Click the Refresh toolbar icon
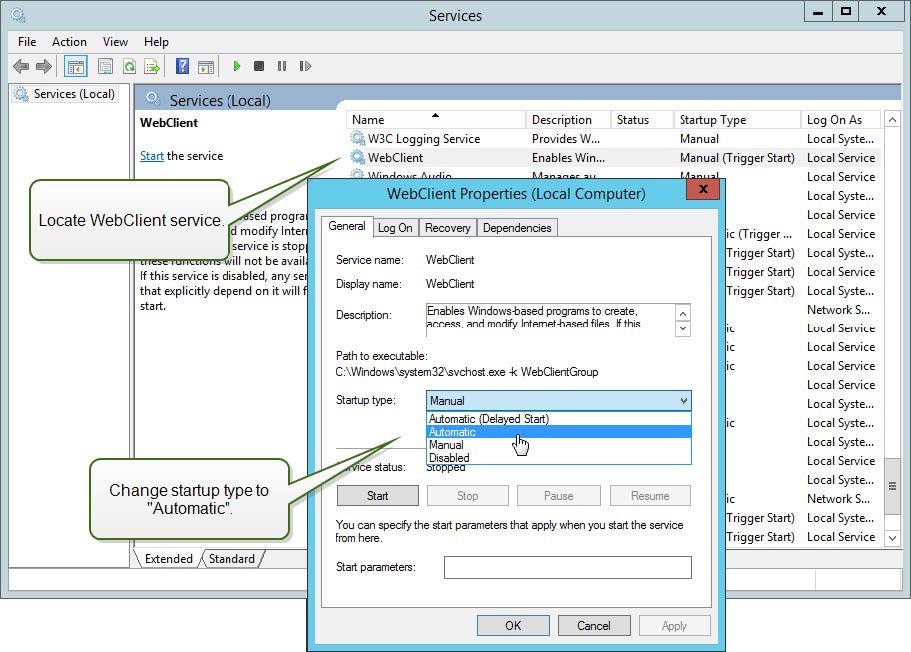 pos(129,67)
